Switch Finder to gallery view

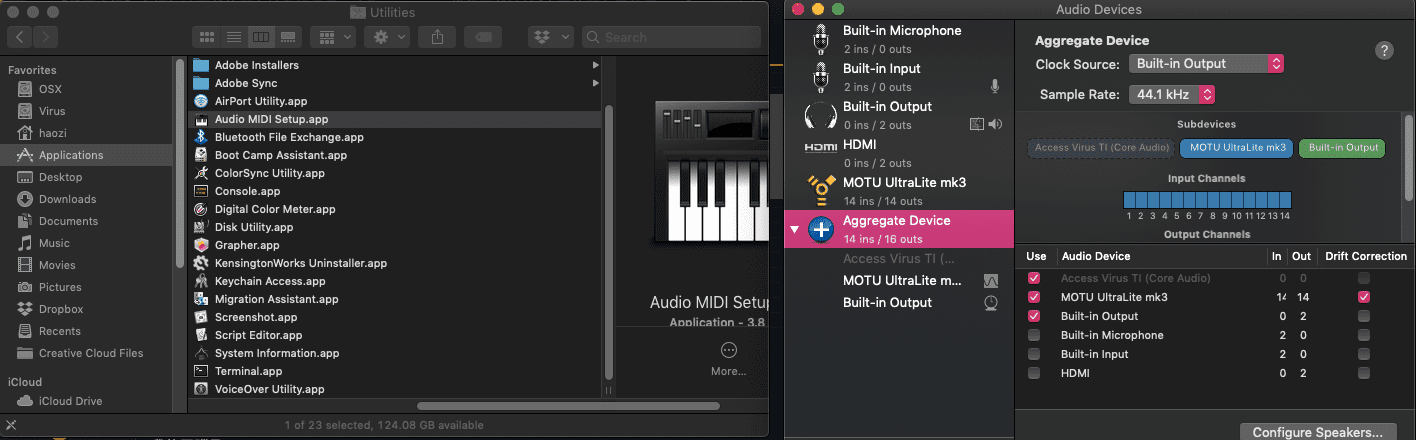pyautogui.click(x=288, y=37)
